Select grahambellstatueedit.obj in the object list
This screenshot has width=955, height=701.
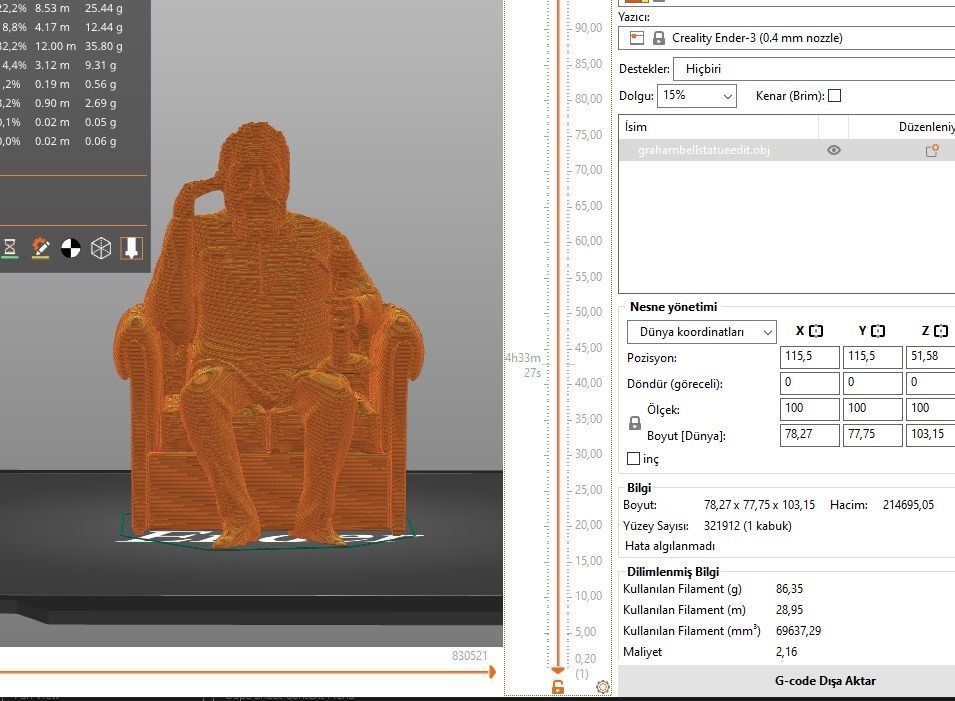pos(703,150)
